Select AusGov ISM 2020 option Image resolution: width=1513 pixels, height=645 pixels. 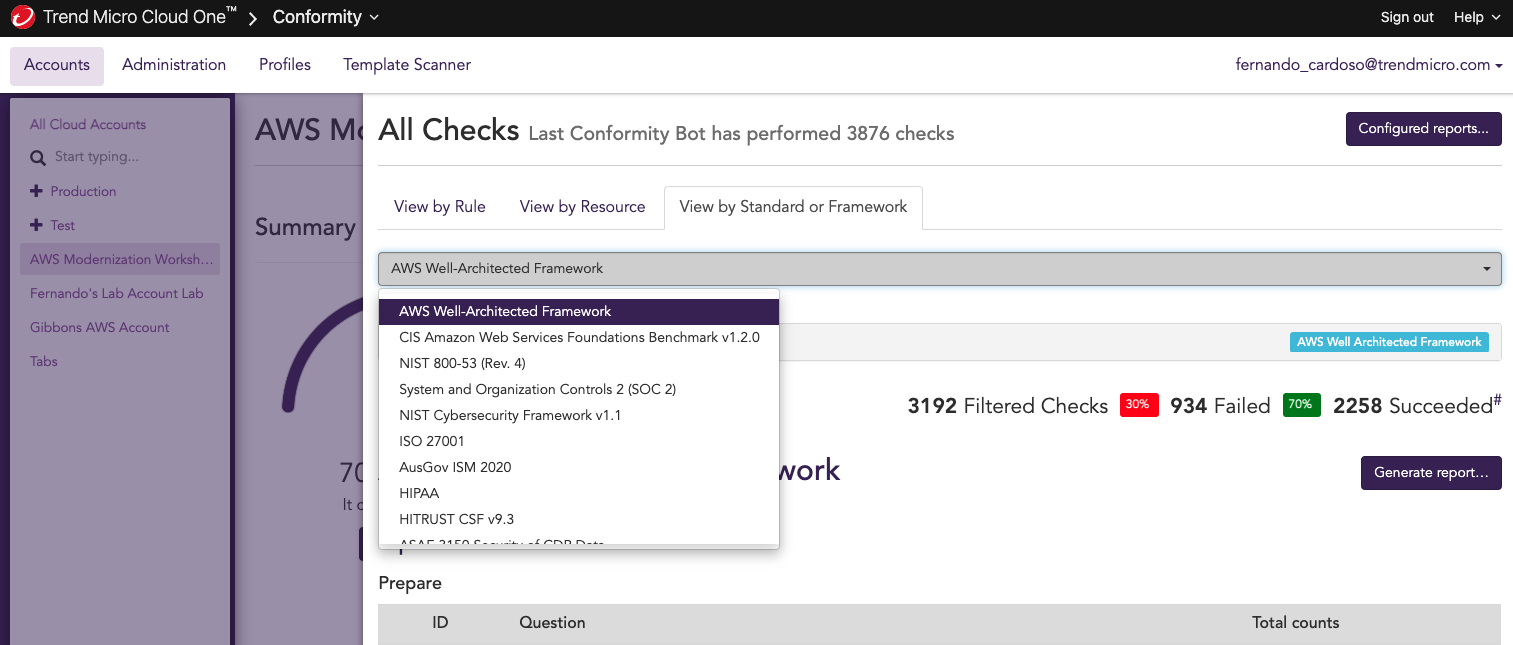[x=578, y=467]
